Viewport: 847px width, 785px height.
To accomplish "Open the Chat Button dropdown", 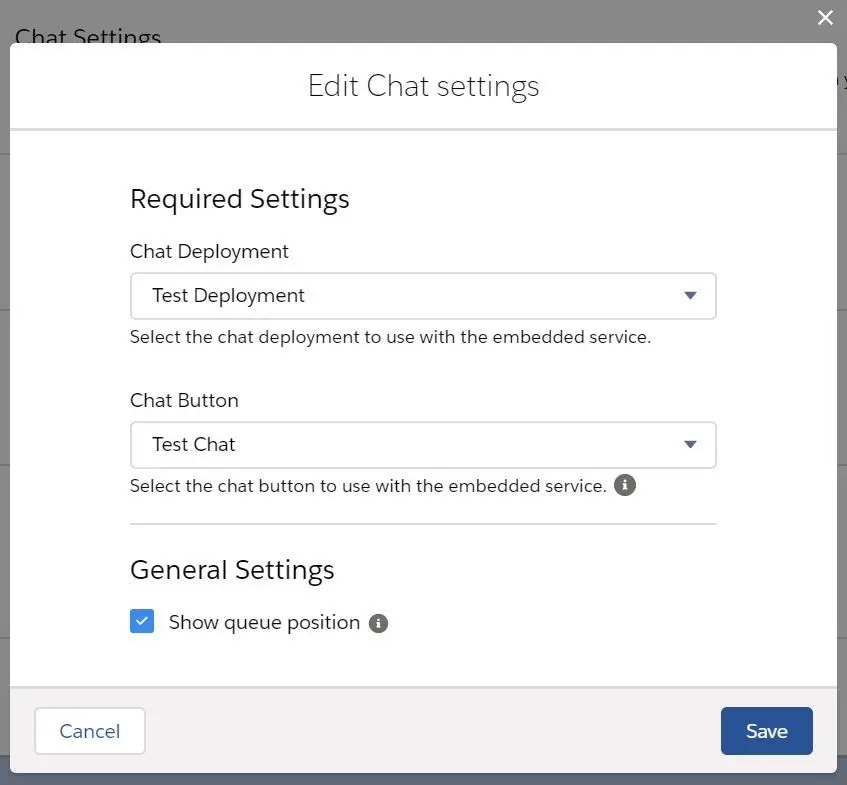I will [423, 445].
